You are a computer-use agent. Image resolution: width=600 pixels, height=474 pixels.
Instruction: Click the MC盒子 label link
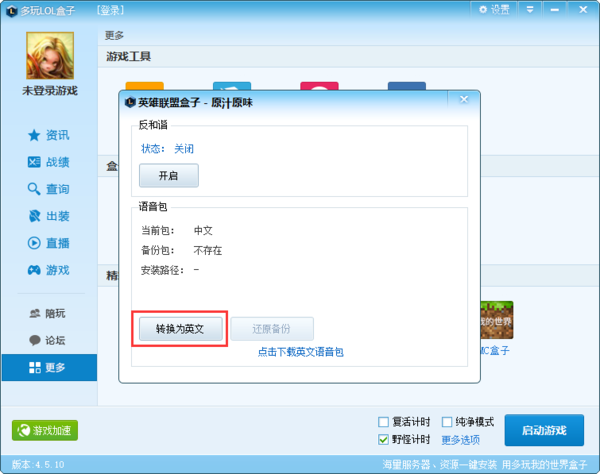(495, 350)
